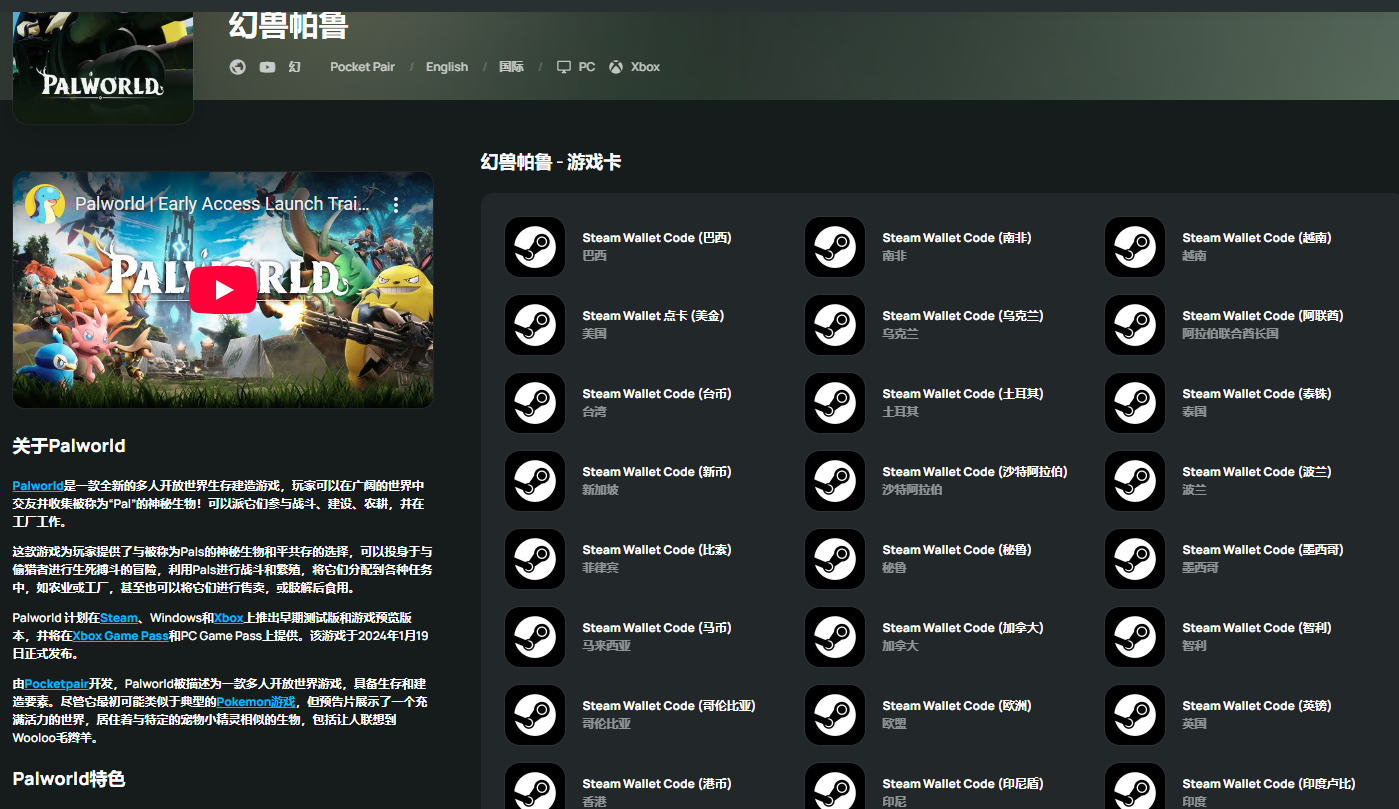Click the Steam icon for Wallet Code (加拿大)
Viewport: 1399px width, 809px height.
[835, 637]
